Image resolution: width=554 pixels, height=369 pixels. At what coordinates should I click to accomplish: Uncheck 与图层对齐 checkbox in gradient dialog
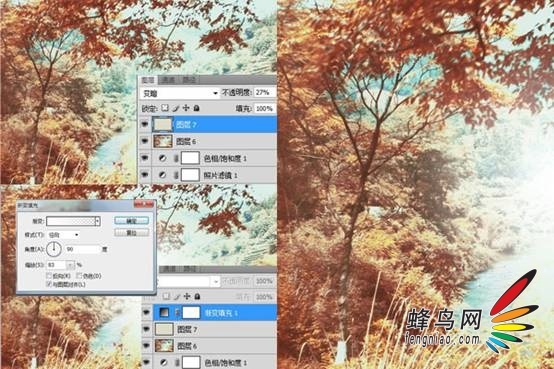click(x=49, y=284)
